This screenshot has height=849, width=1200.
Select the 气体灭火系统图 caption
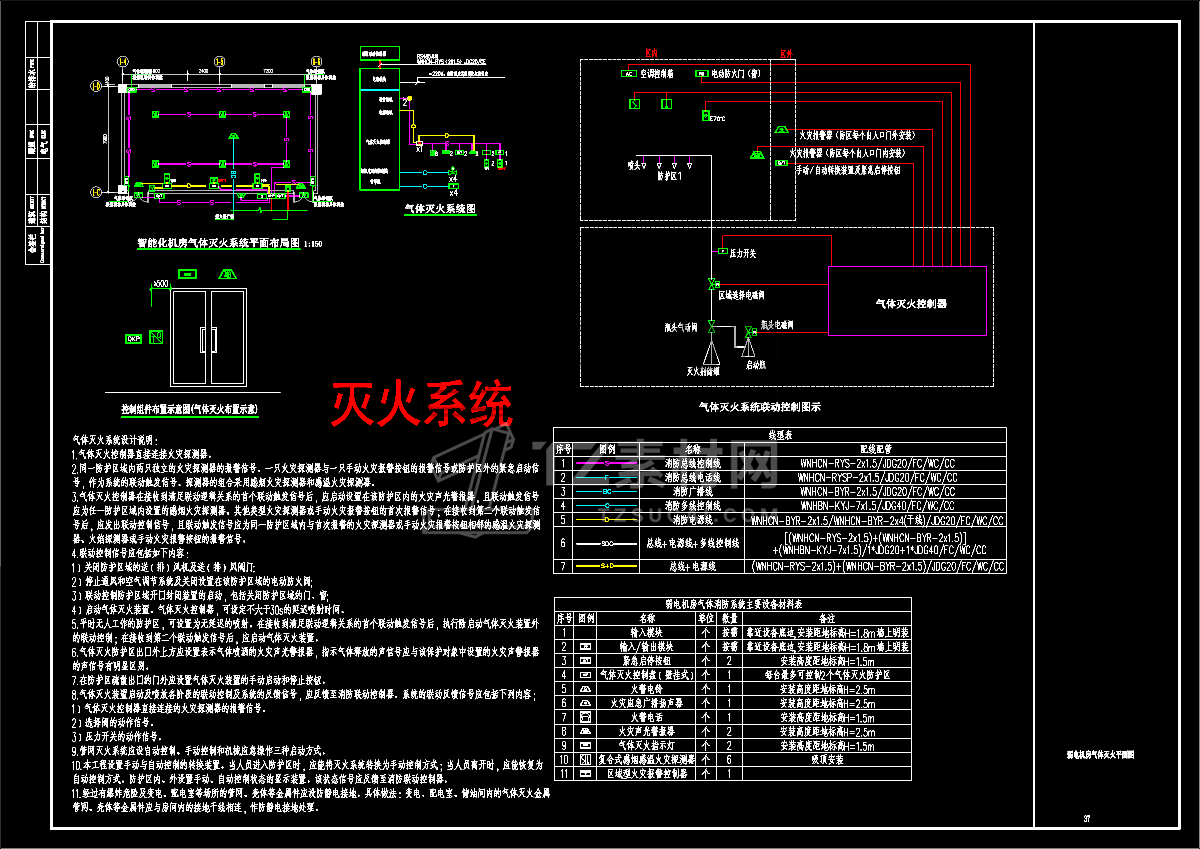(x=440, y=210)
